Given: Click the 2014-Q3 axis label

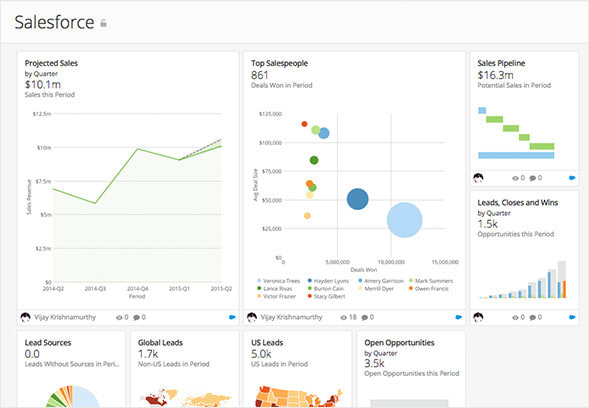Looking at the screenshot, I should 95,289.
